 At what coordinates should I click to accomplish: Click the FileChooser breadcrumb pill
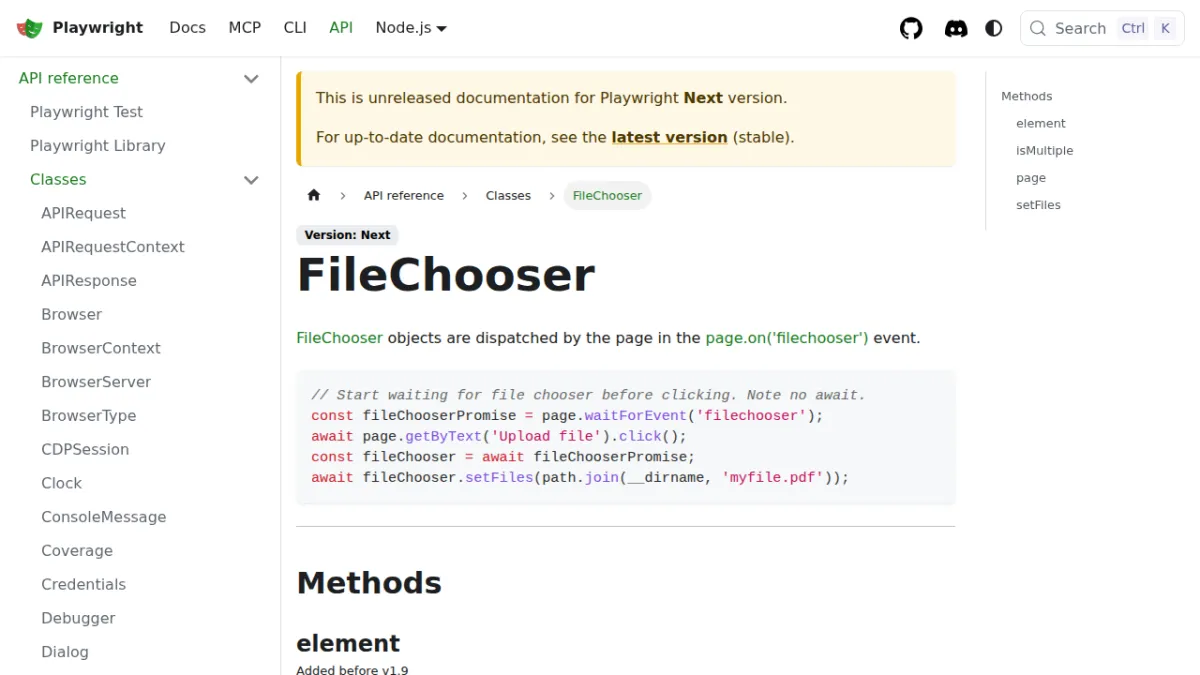[607, 195]
